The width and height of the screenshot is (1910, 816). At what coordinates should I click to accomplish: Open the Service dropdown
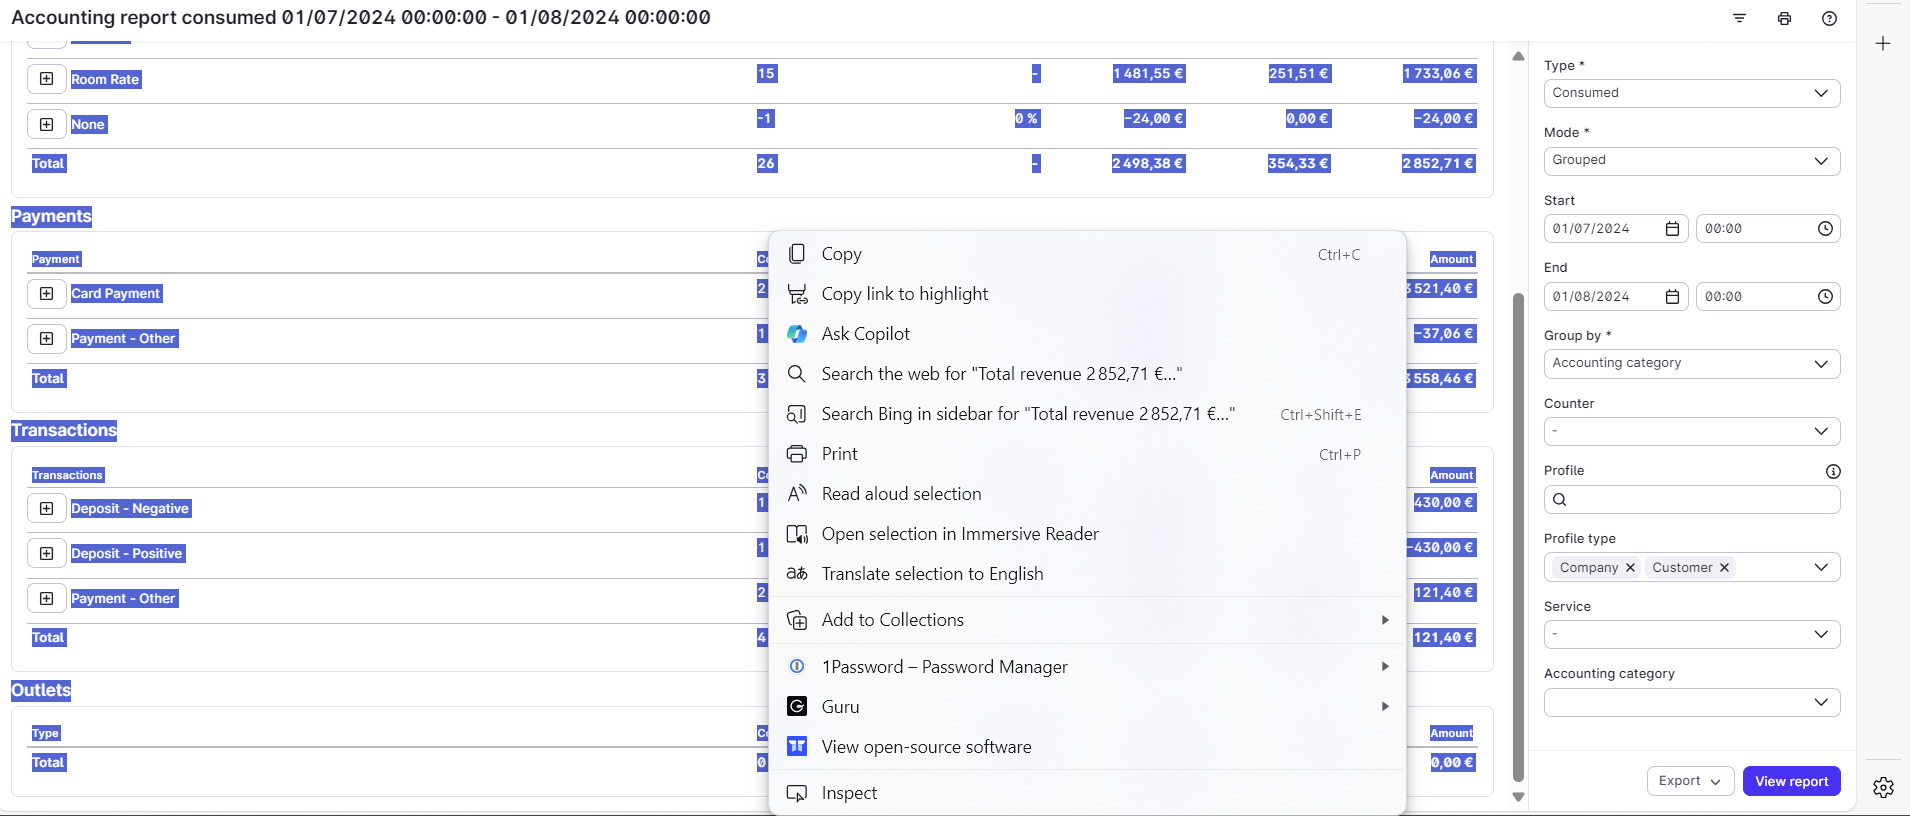[x=1692, y=634]
